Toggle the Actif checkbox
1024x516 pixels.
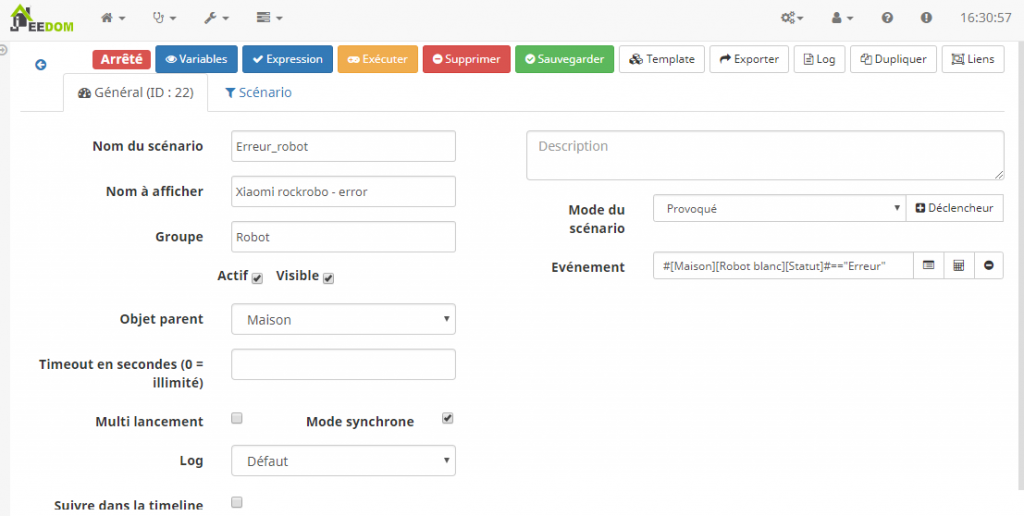click(257, 278)
